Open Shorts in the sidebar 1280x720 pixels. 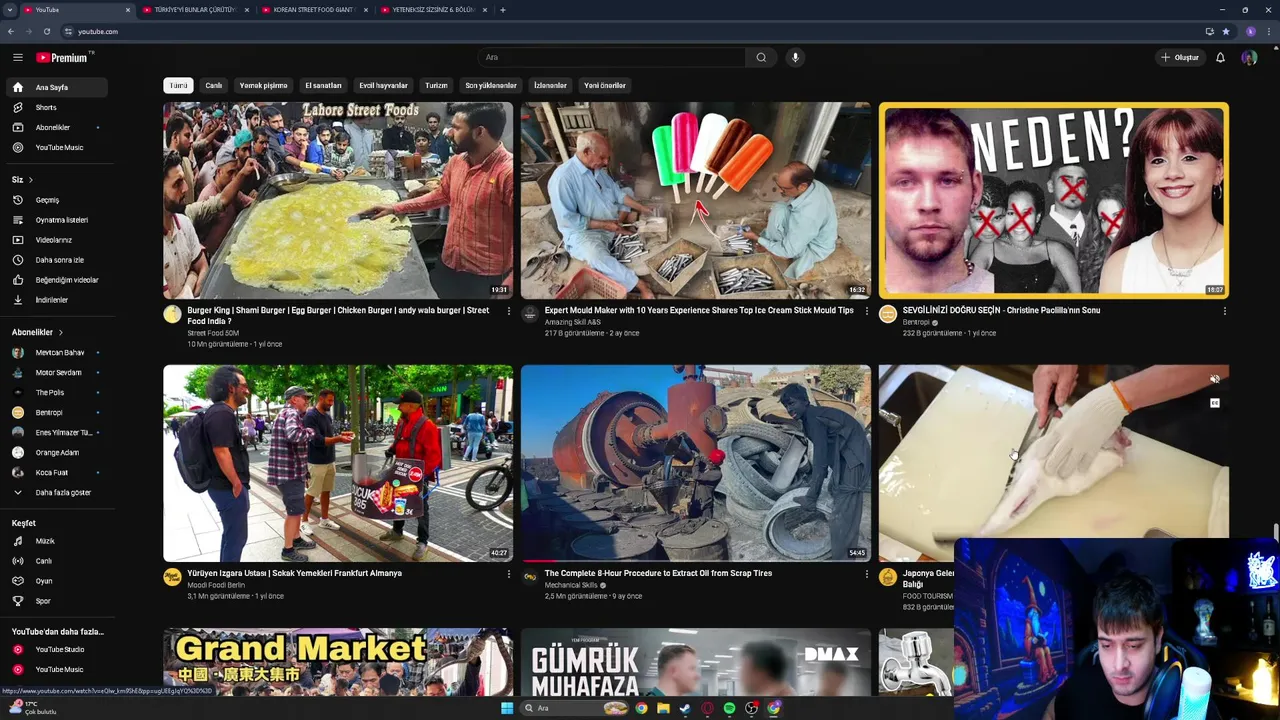[55, 107]
